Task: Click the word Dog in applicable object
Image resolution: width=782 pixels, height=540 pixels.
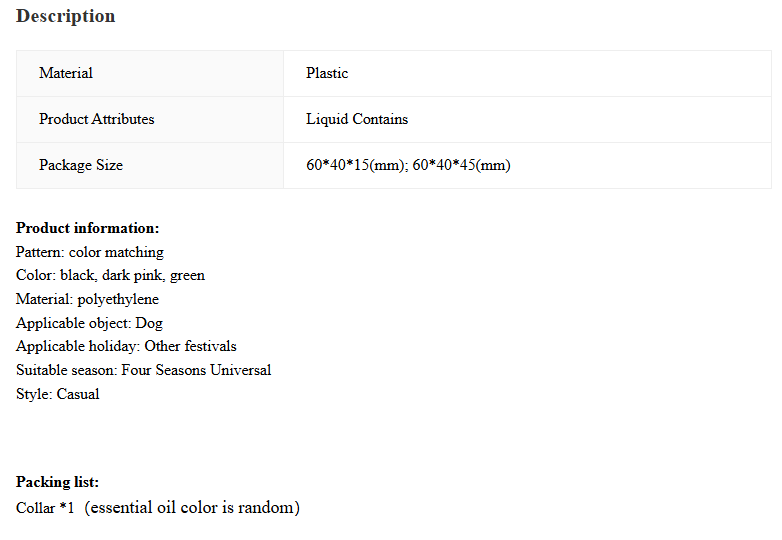Action: [x=149, y=323]
